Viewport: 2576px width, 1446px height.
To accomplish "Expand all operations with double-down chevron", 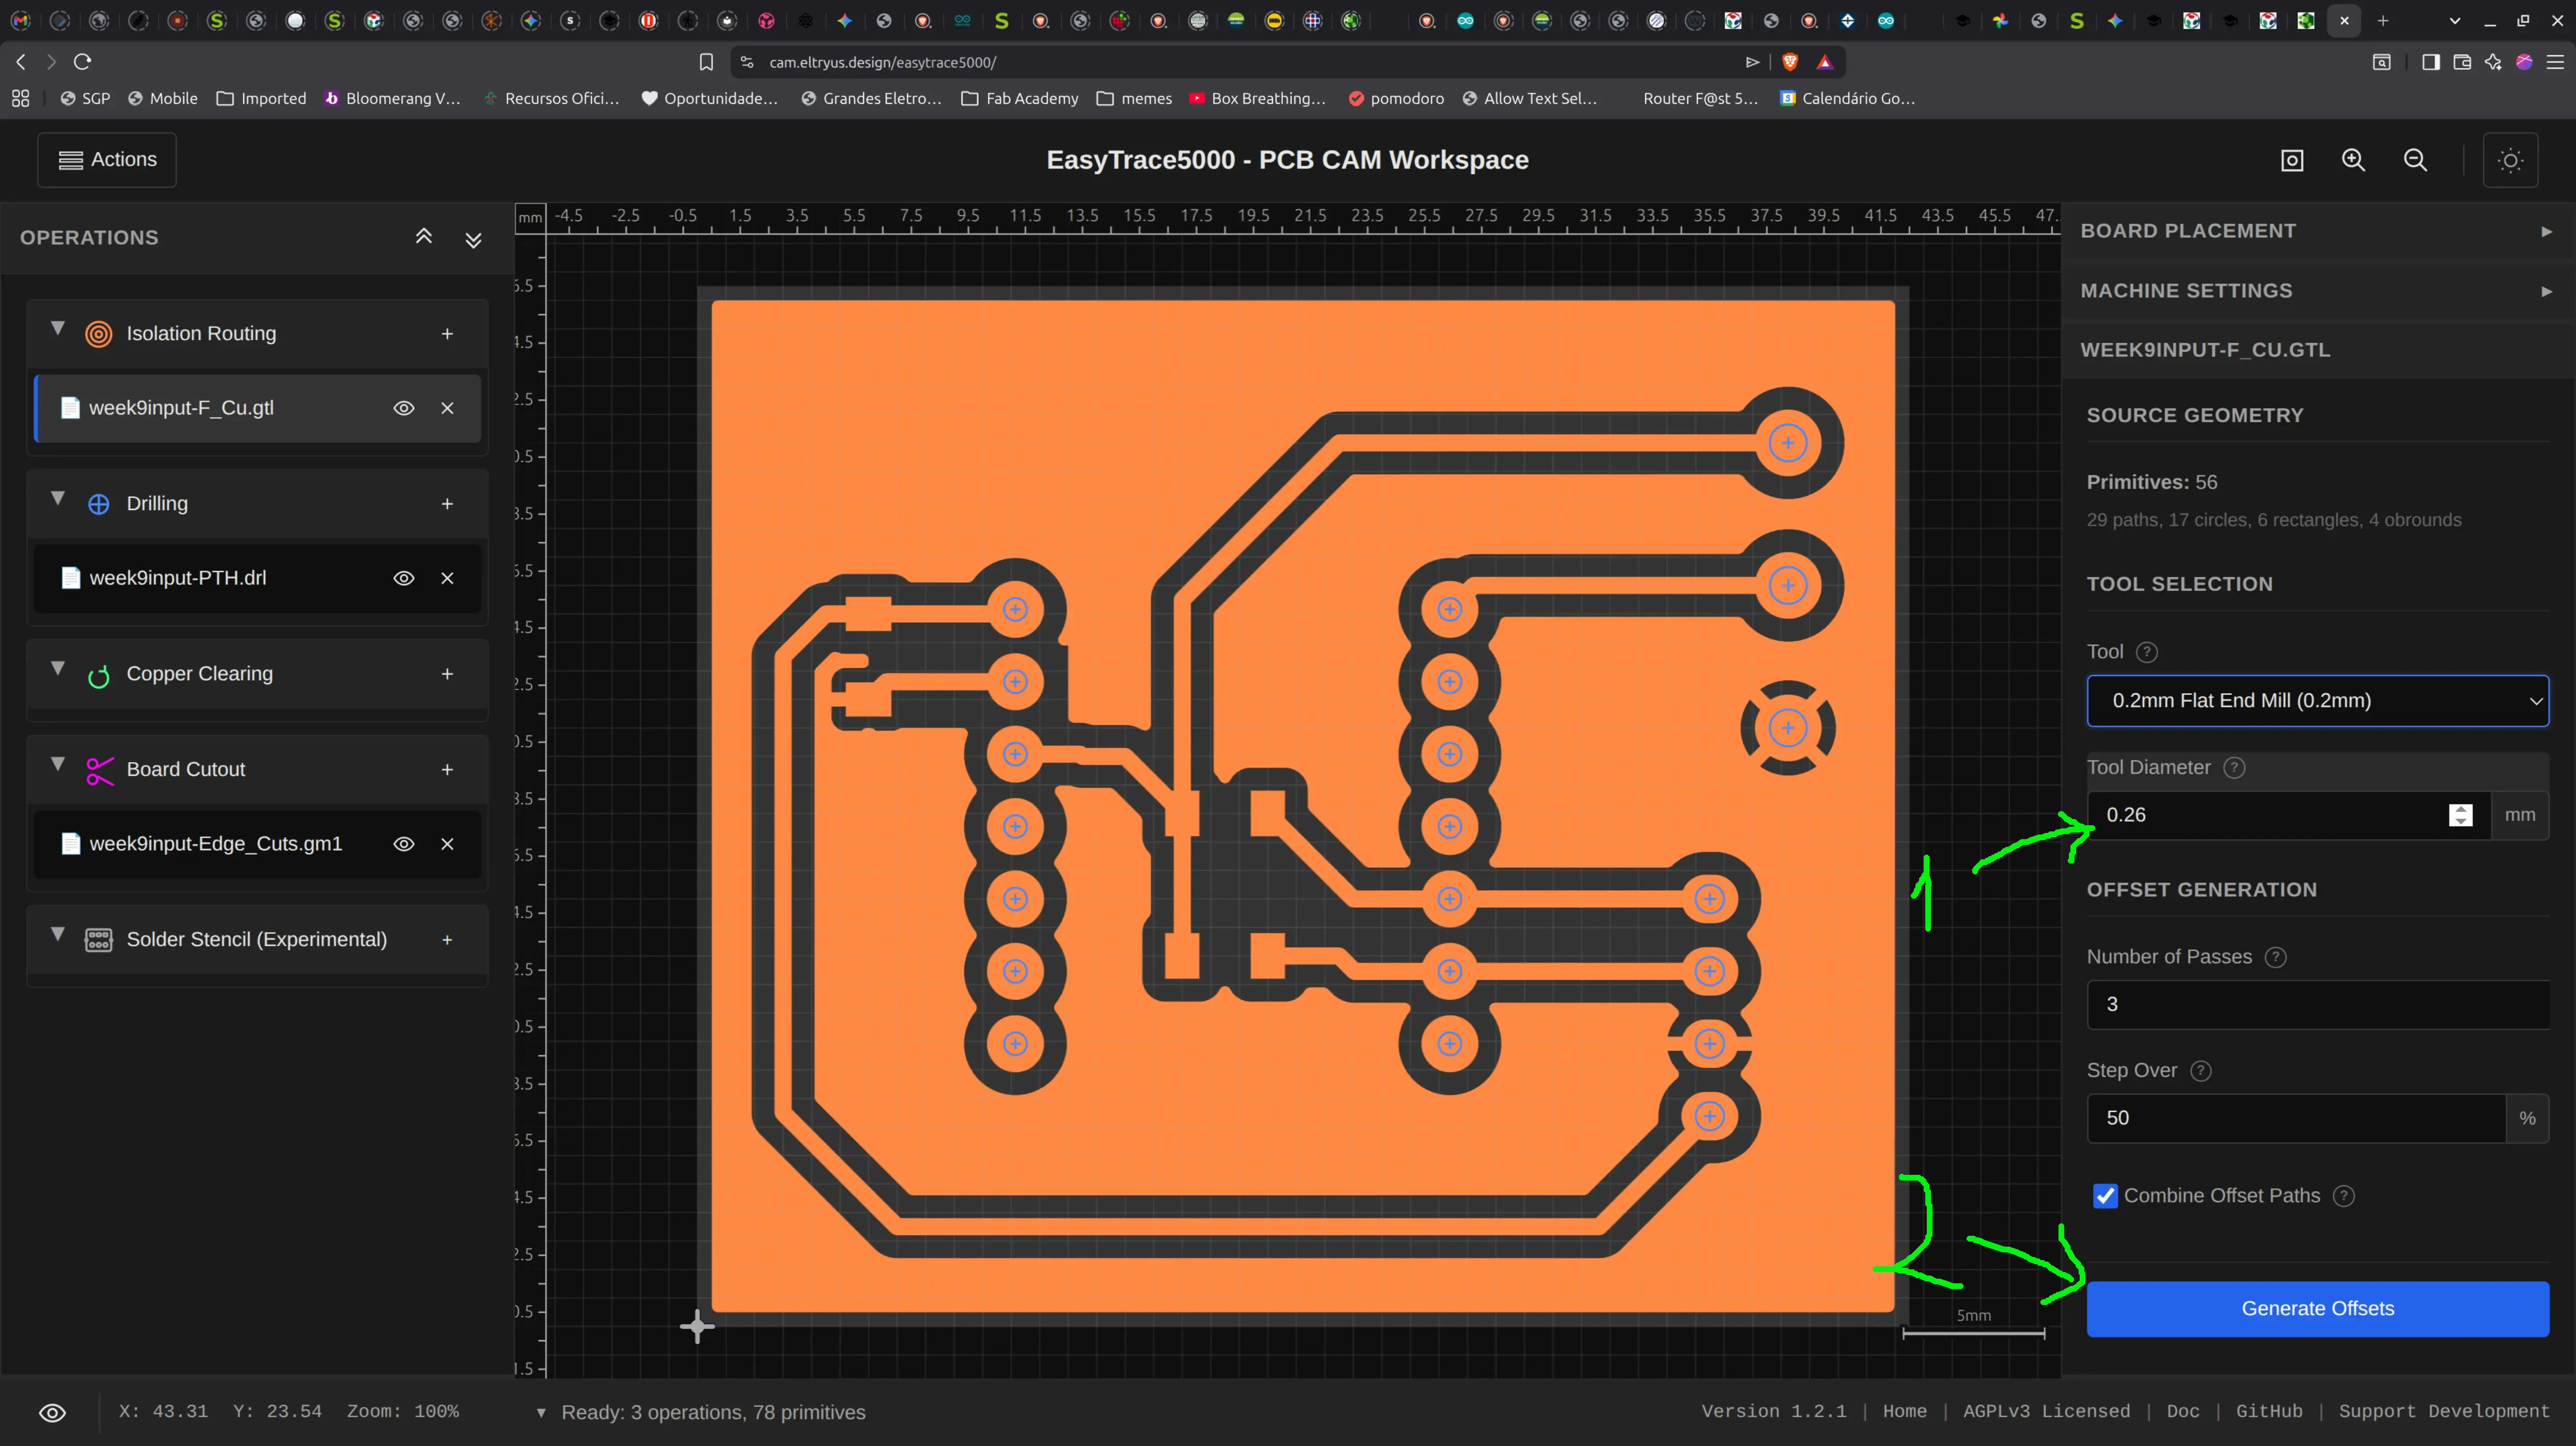I will (x=474, y=239).
